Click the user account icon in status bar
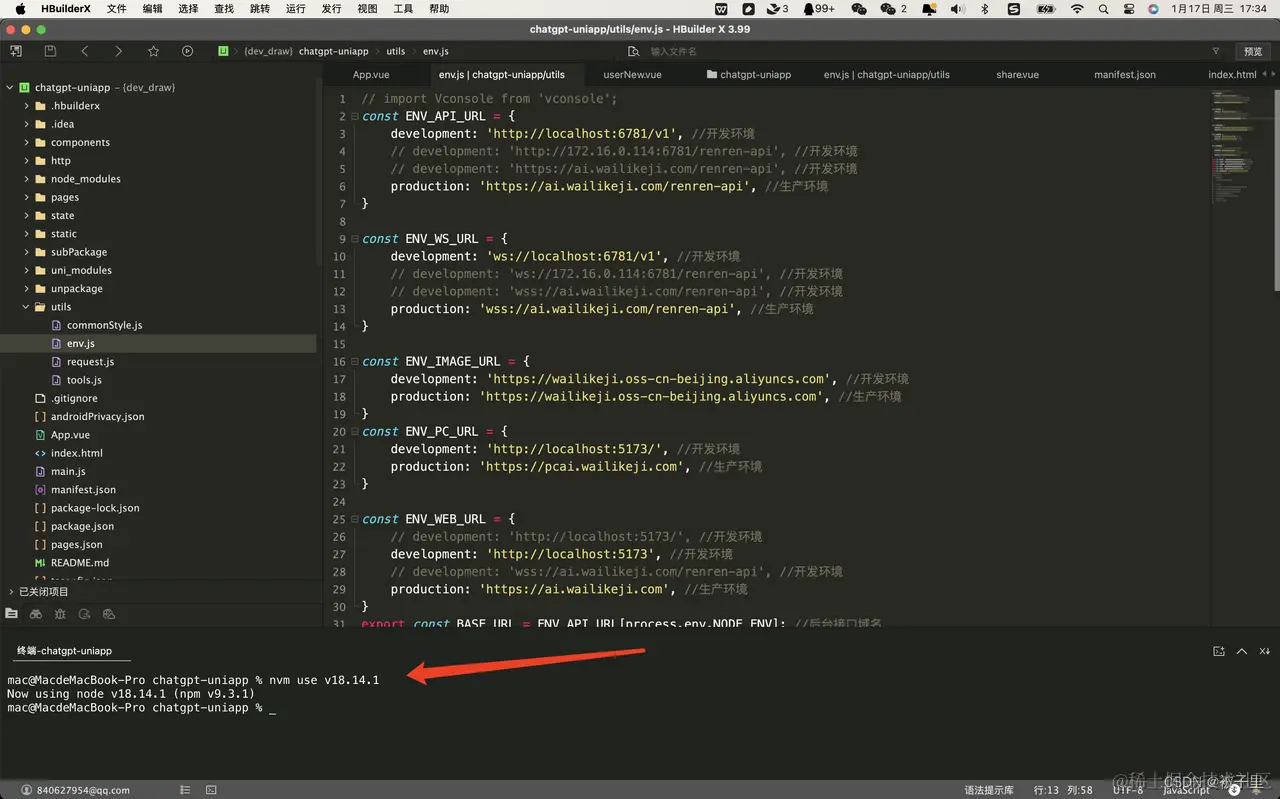Screen dimensions: 1280x799 [27, 790]
